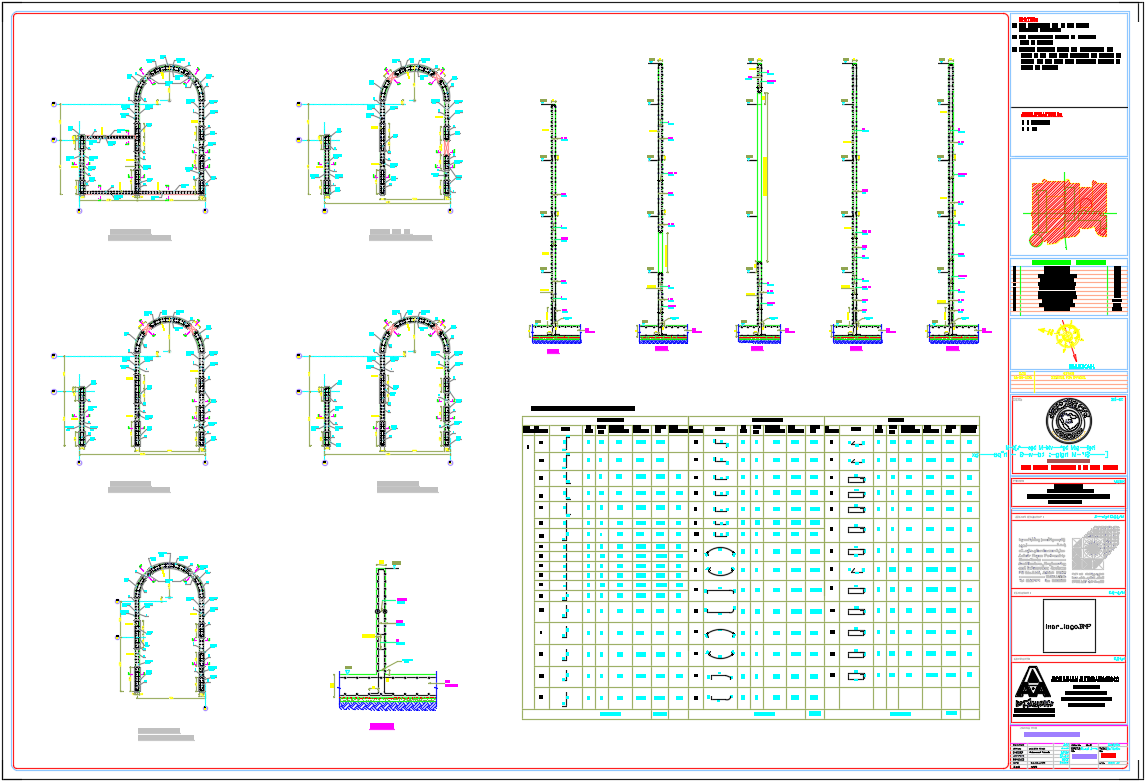This screenshot has height=782, width=1147.
Task: Select the Insr_logo.BMP placeholder box
Action: [1068, 627]
